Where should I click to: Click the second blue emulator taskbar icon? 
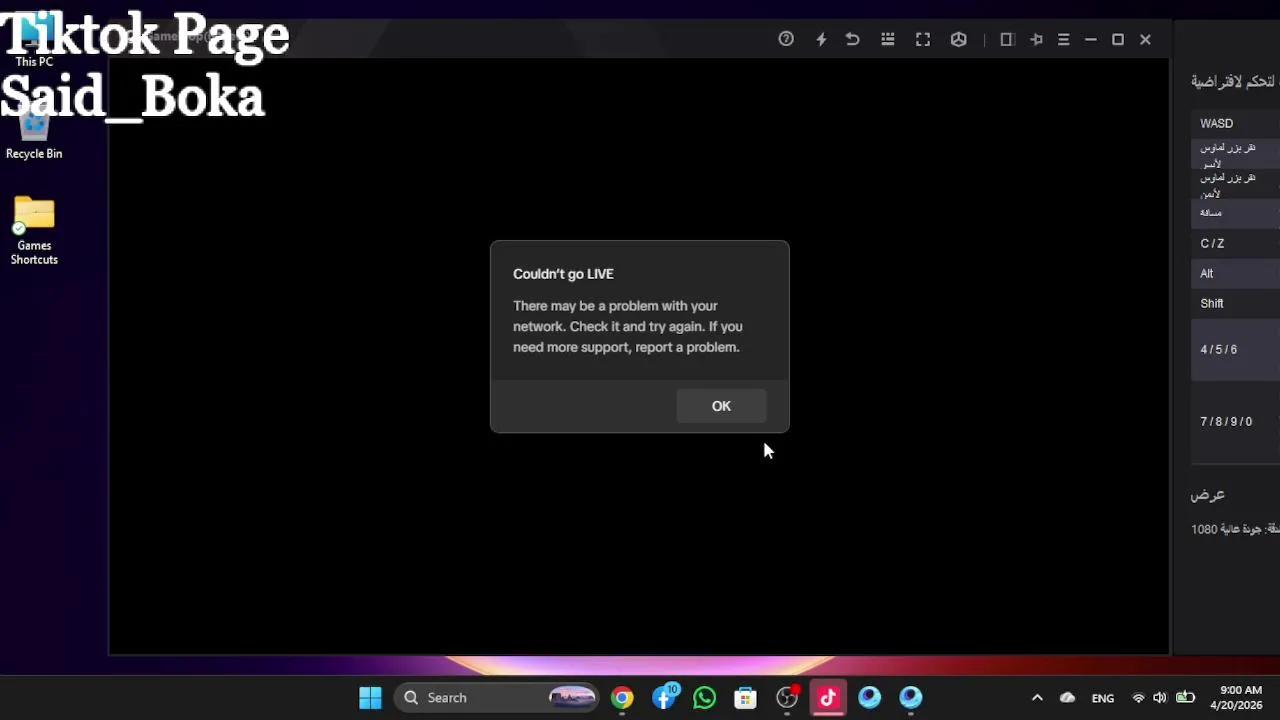click(x=910, y=697)
